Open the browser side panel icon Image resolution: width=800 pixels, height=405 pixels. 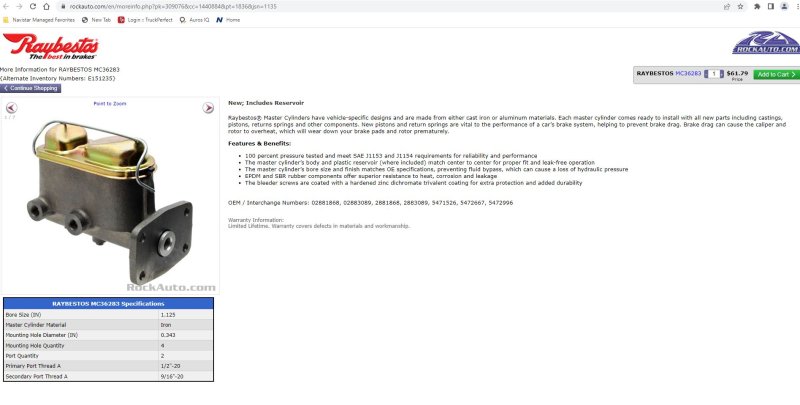click(770, 7)
